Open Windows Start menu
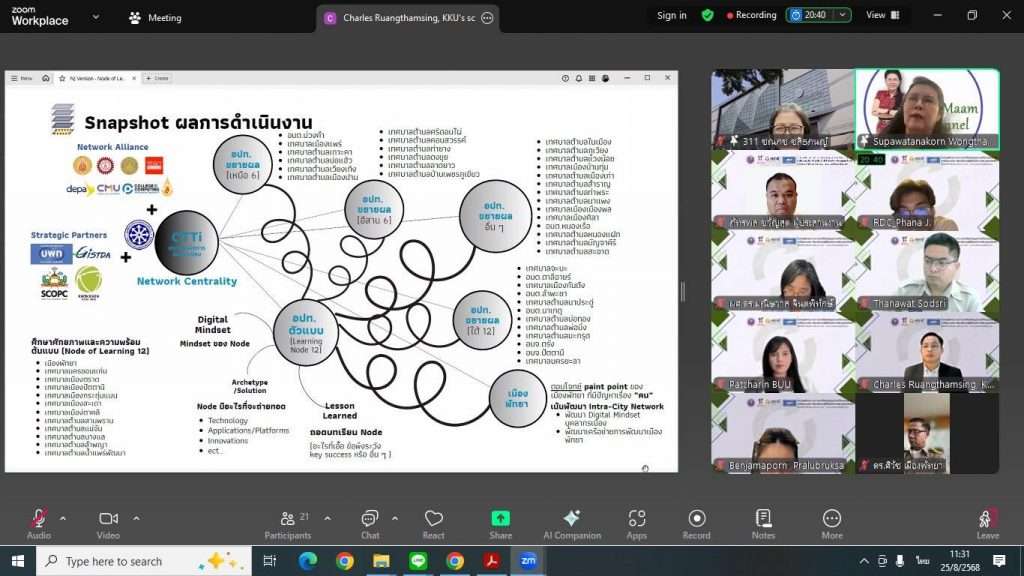Image resolution: width=1024 pixels, height=576 pixels. click(x=18, y=561)
